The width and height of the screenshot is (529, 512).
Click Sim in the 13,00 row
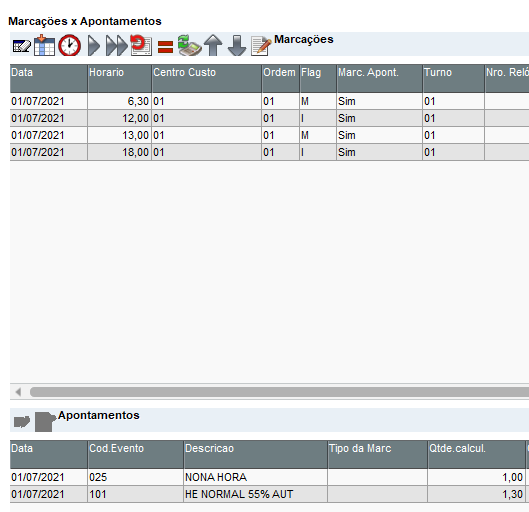[x=380, y=135]
